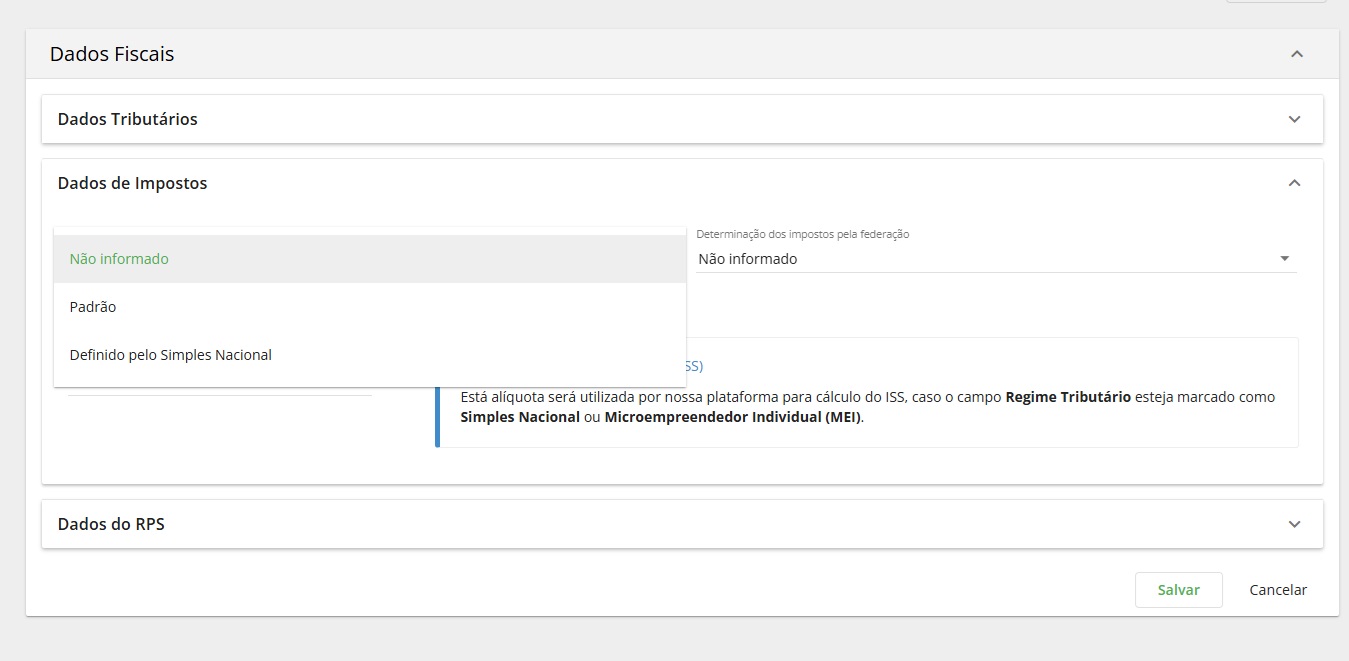Click the 'Dados Tributários' section title
The image size is (1349, 661).
[128, 119]
